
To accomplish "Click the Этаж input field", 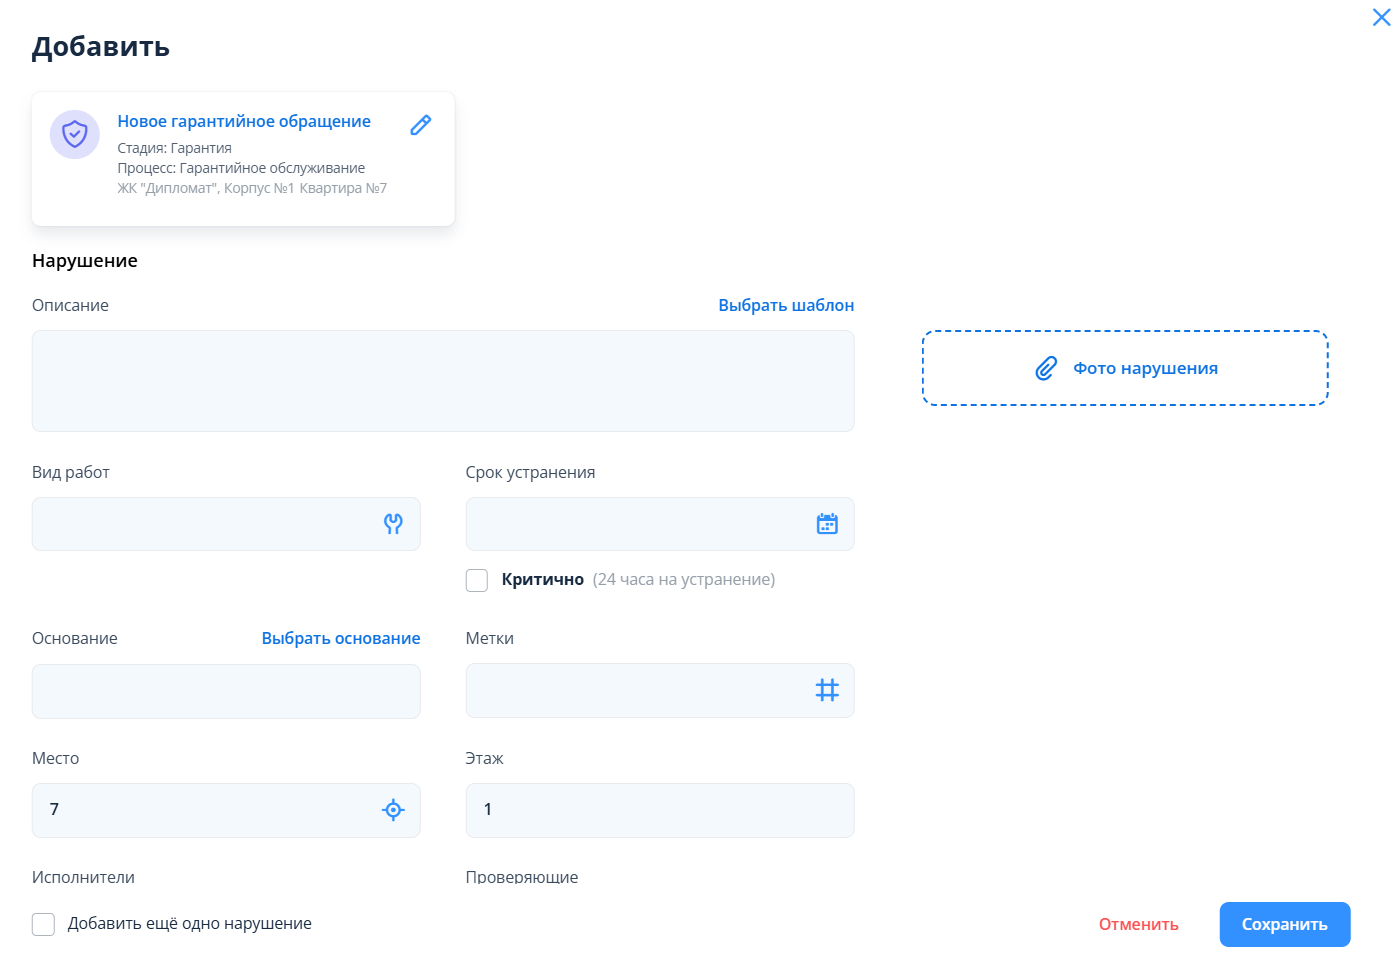I will coord(660,810).
